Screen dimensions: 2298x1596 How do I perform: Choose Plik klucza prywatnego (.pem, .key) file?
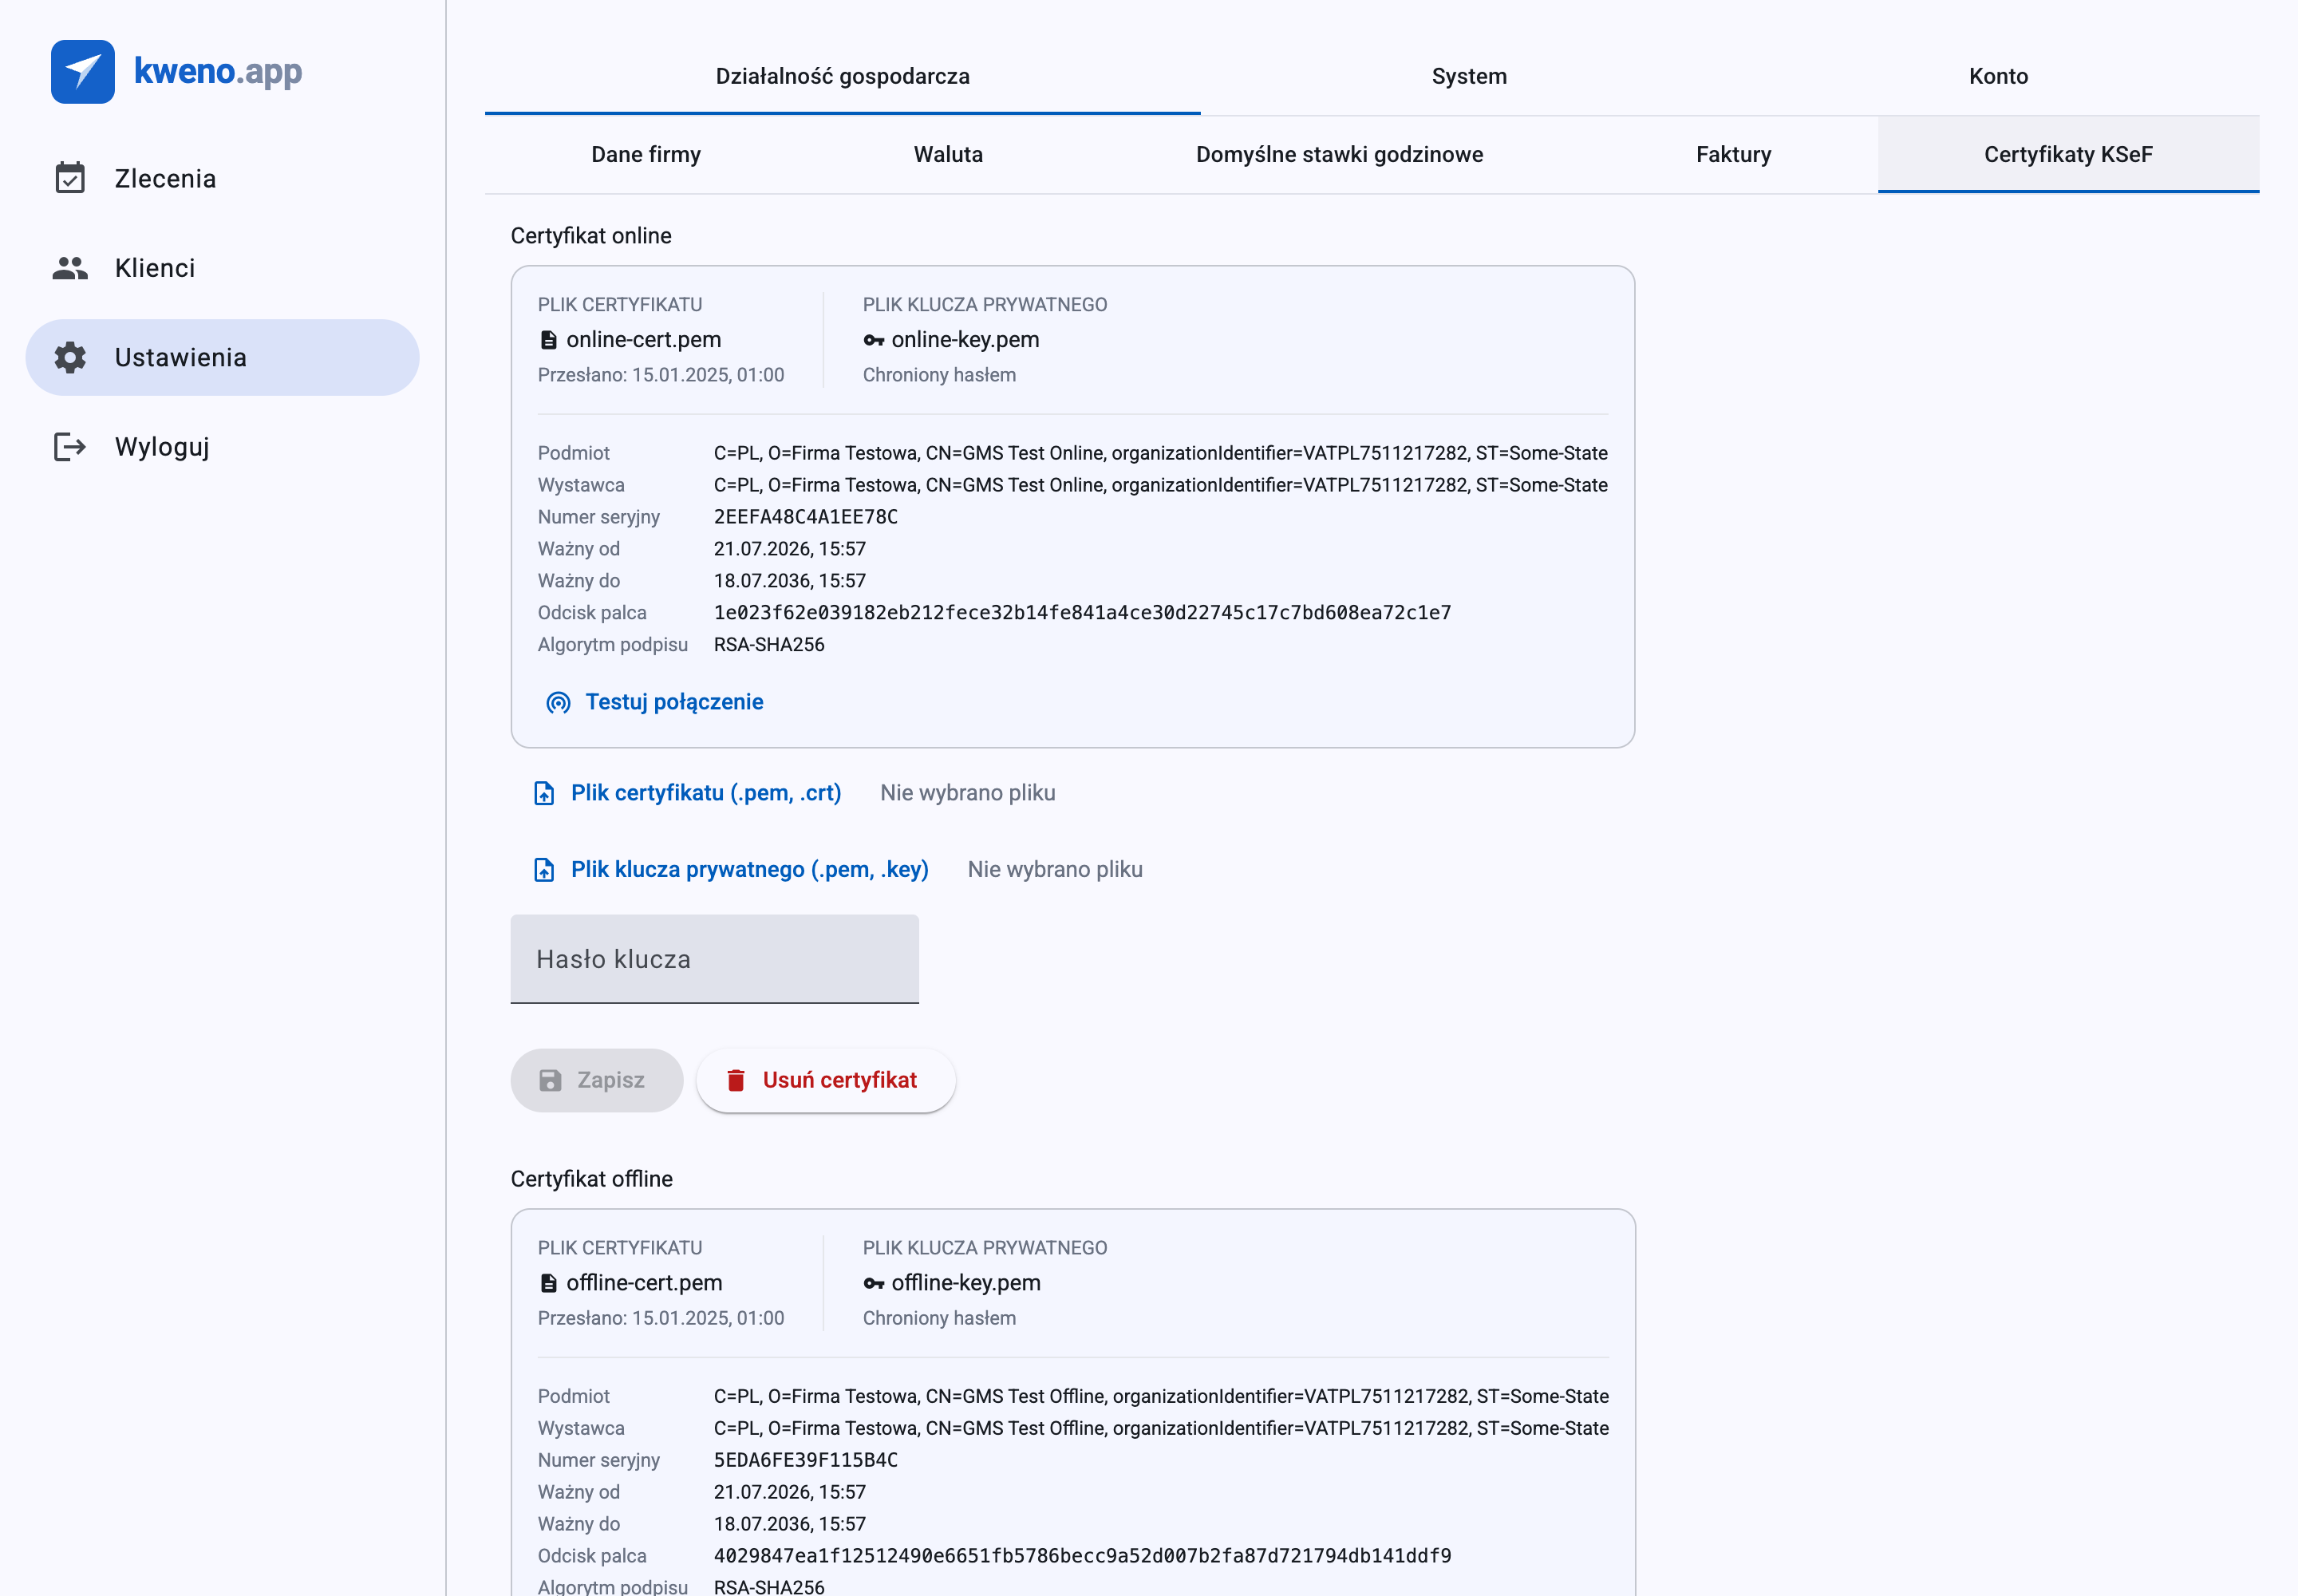[731, 870]
